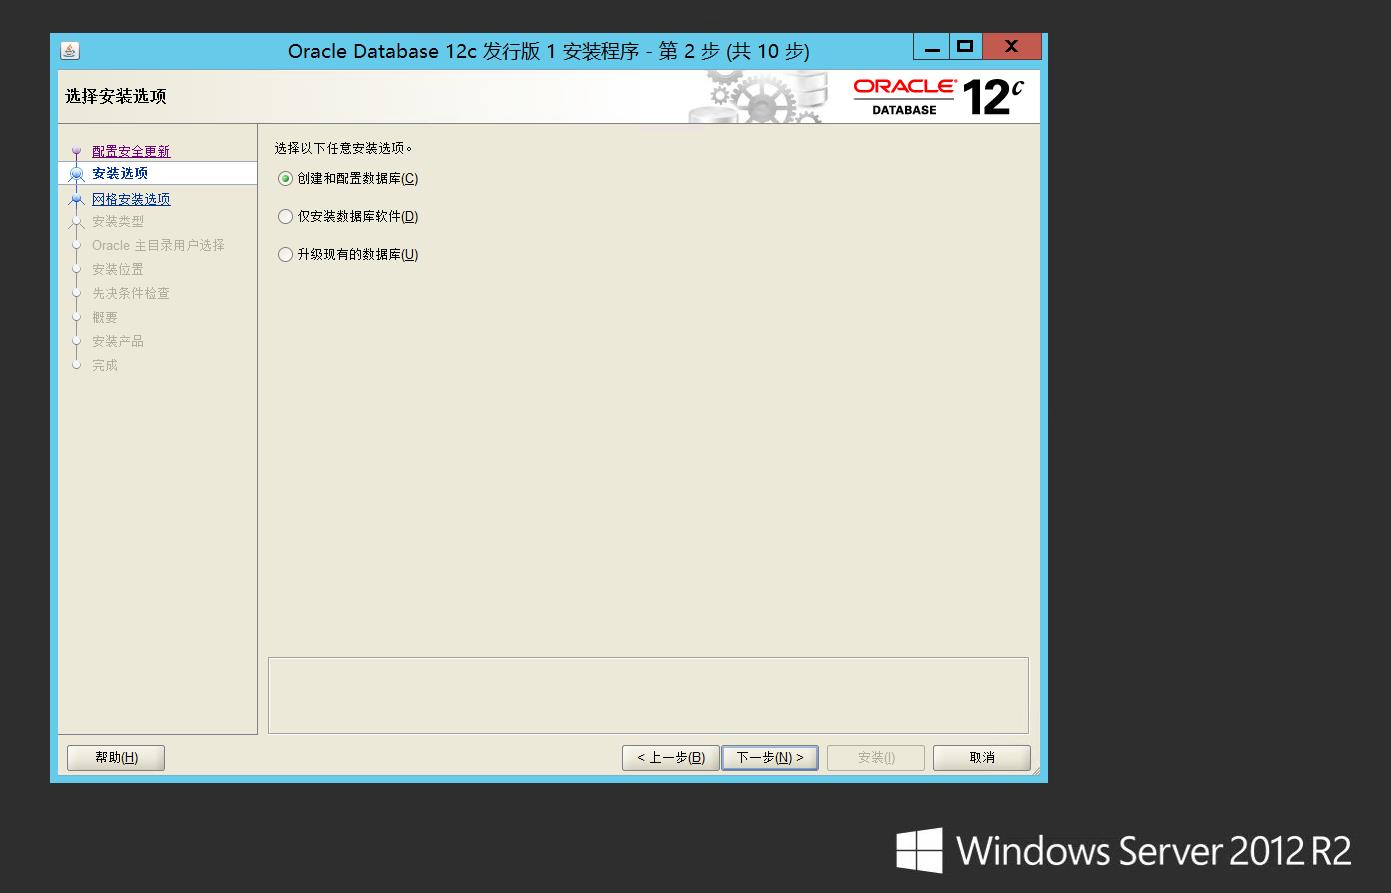Click the Java installer icon in title bar
The width and height of the screenshot is (1391, 893).
click(70, 51)
